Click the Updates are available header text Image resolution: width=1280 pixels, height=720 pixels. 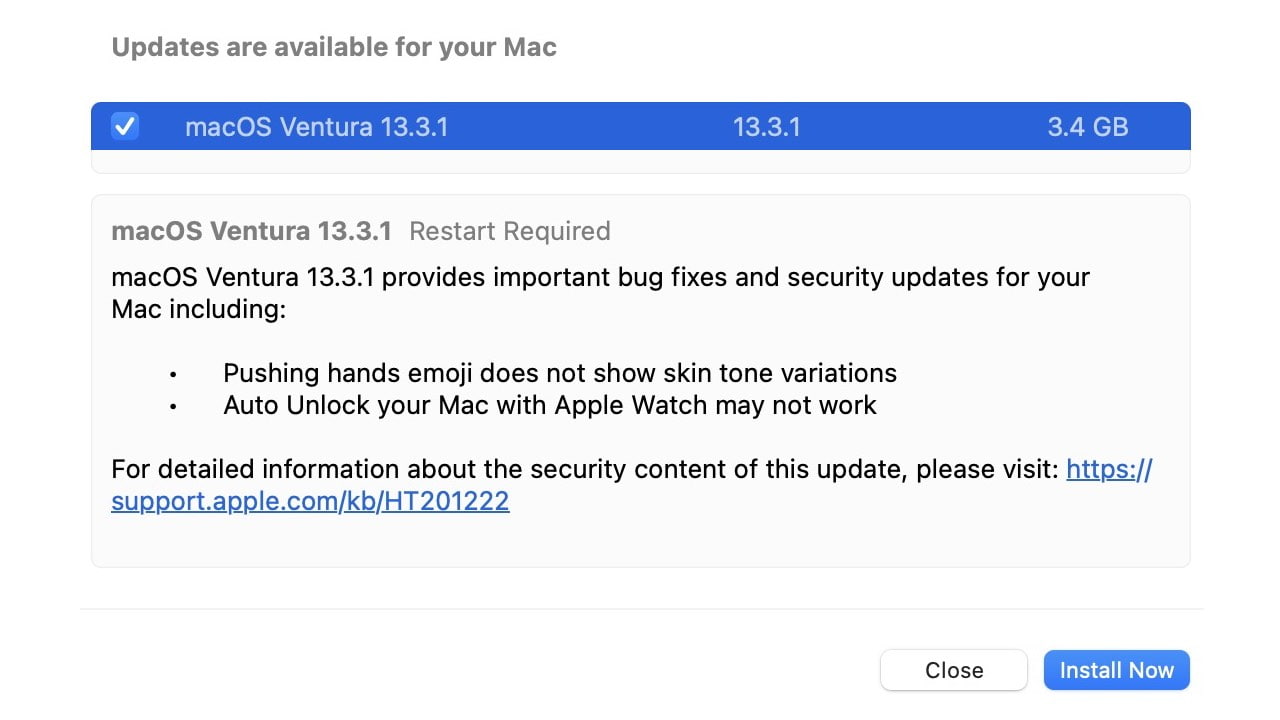(334, 46)
